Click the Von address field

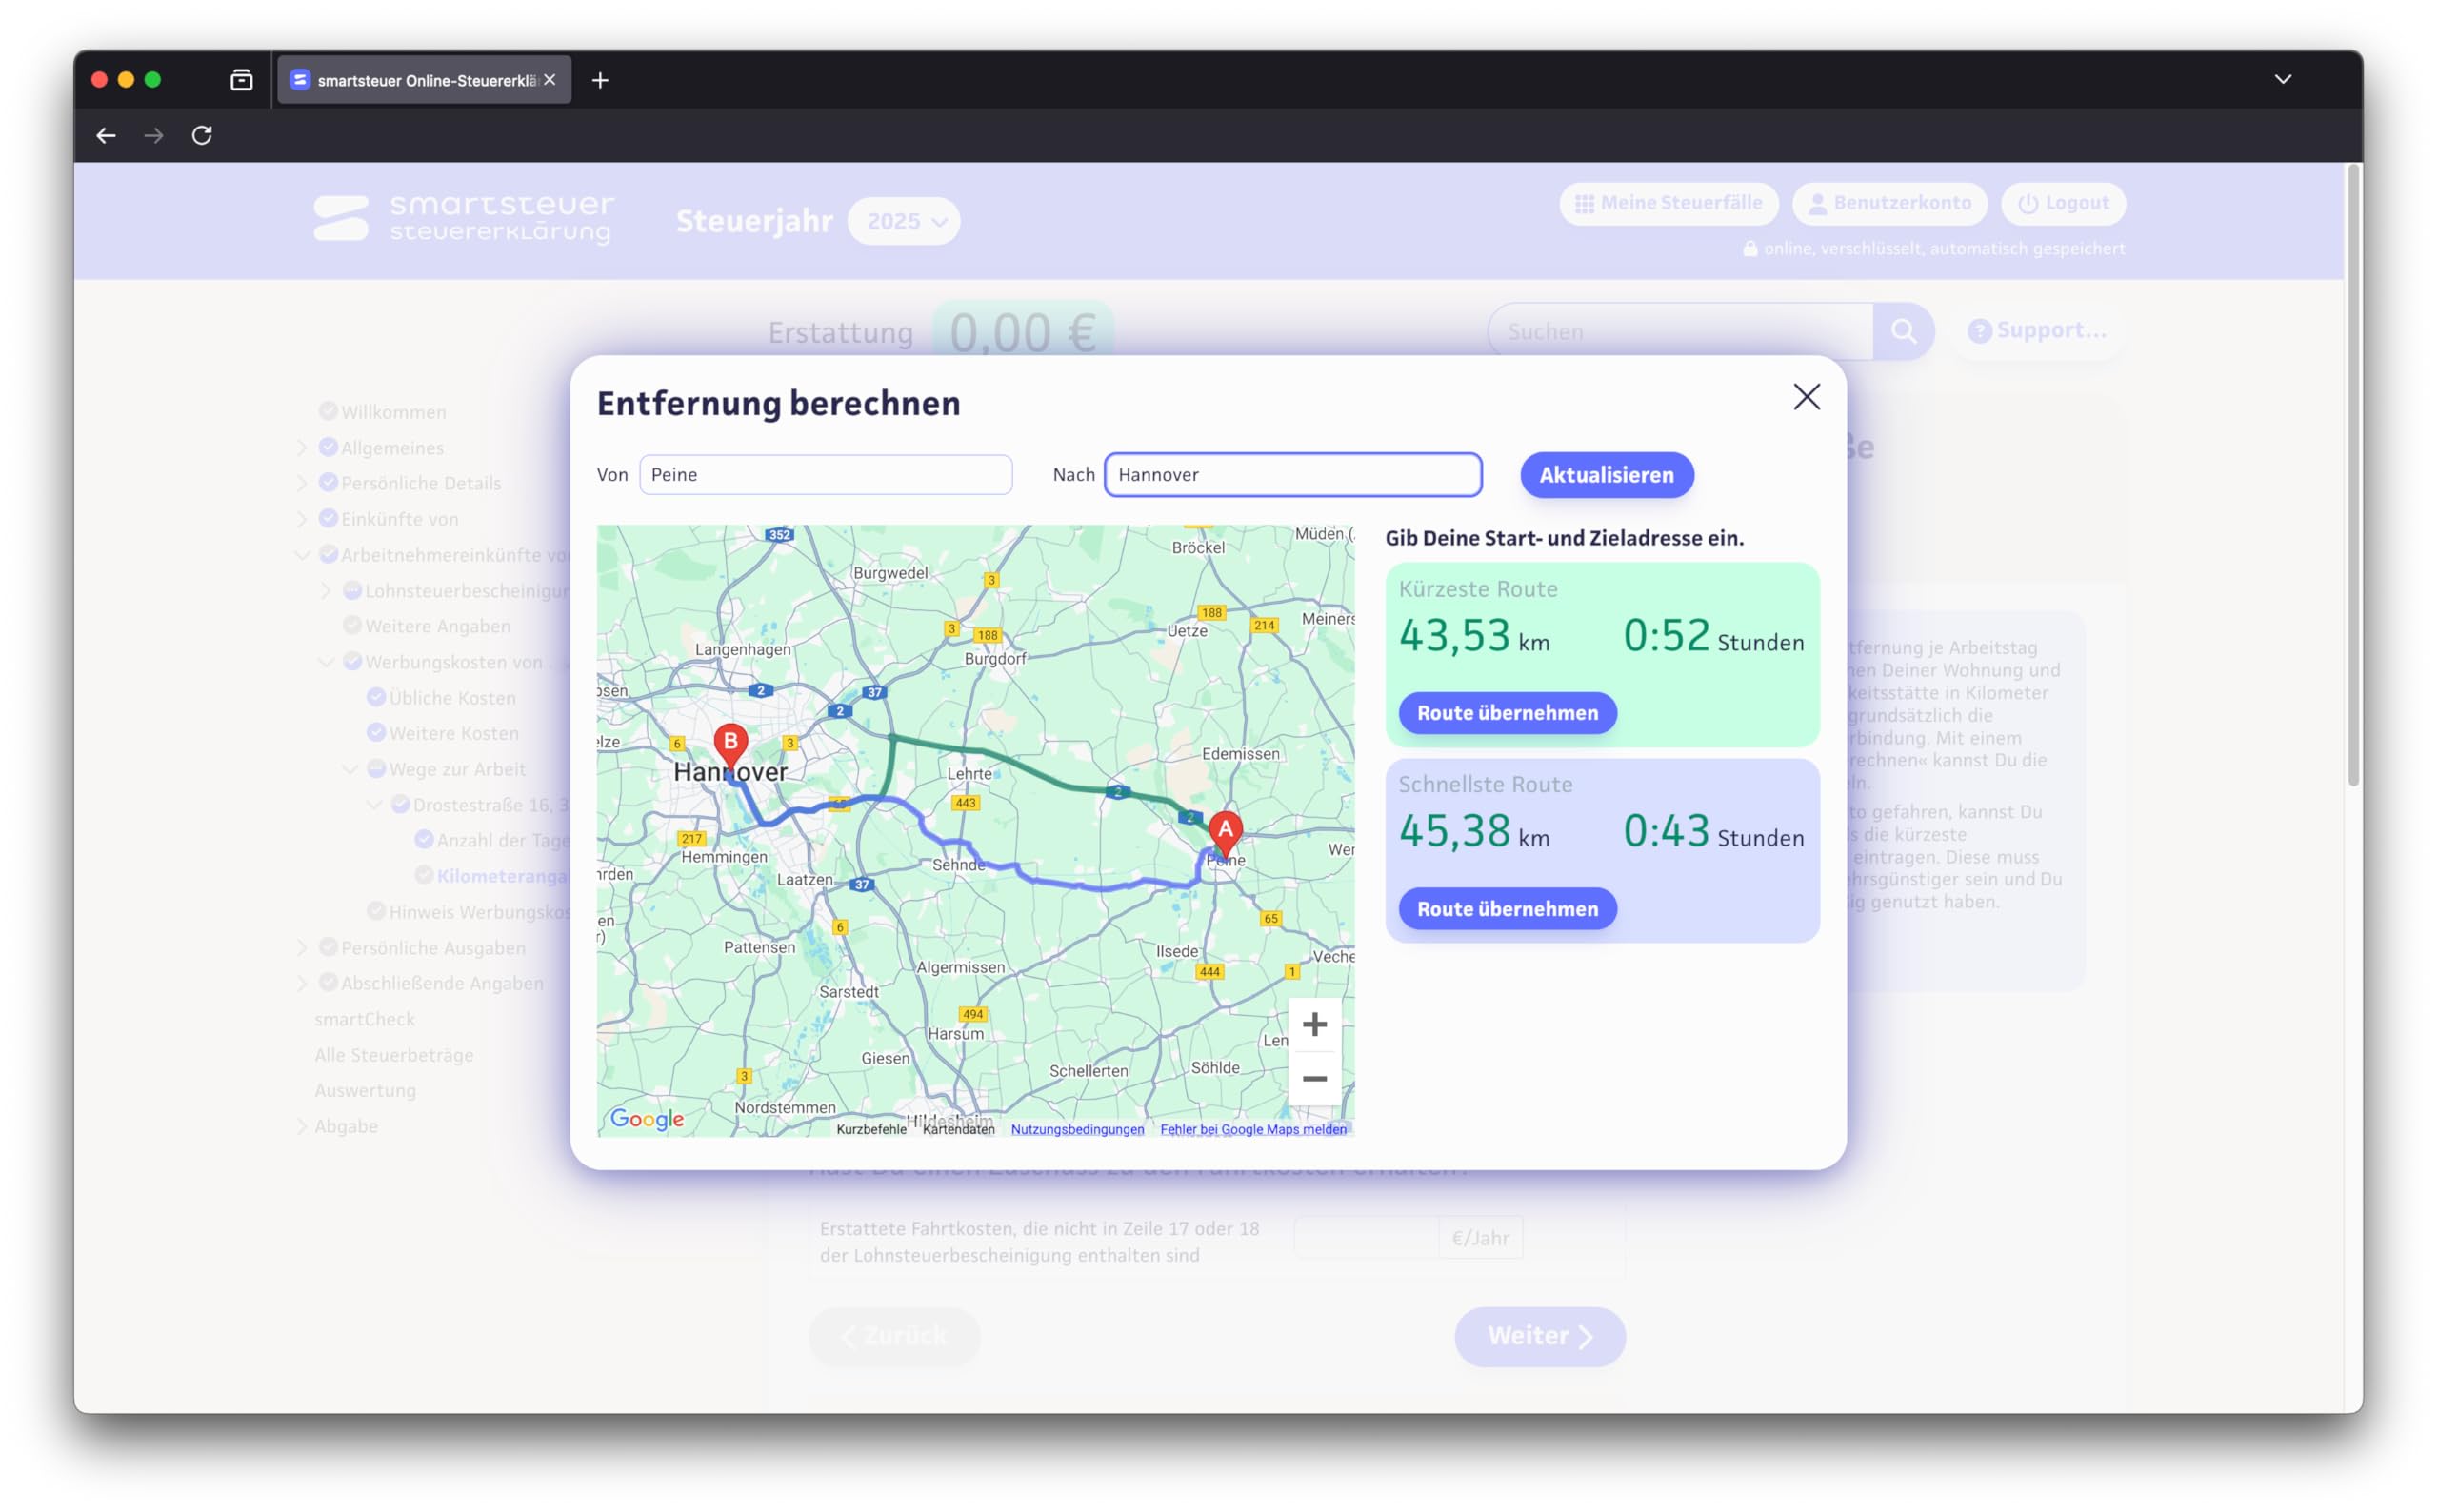tap(825, 474)
